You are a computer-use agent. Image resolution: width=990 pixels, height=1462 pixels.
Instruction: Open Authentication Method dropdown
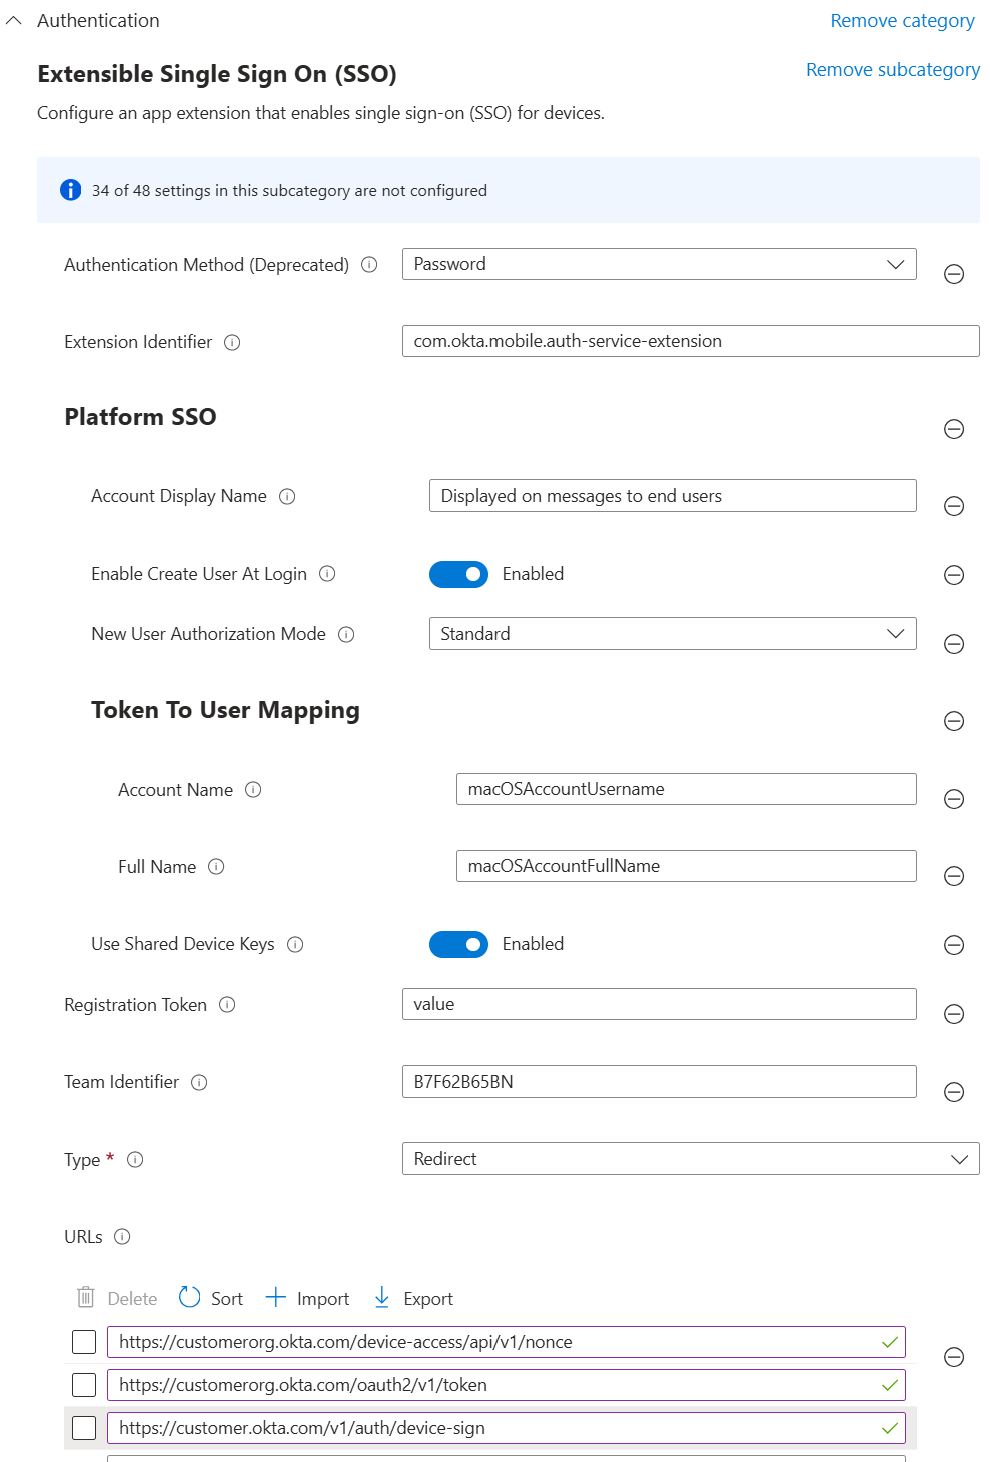click(x=659, y=264)
